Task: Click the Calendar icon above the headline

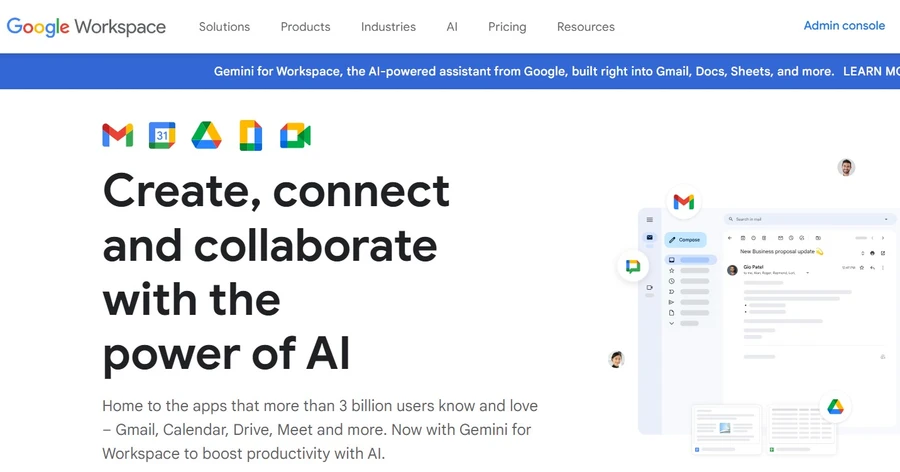Action: tap(162, 136)
